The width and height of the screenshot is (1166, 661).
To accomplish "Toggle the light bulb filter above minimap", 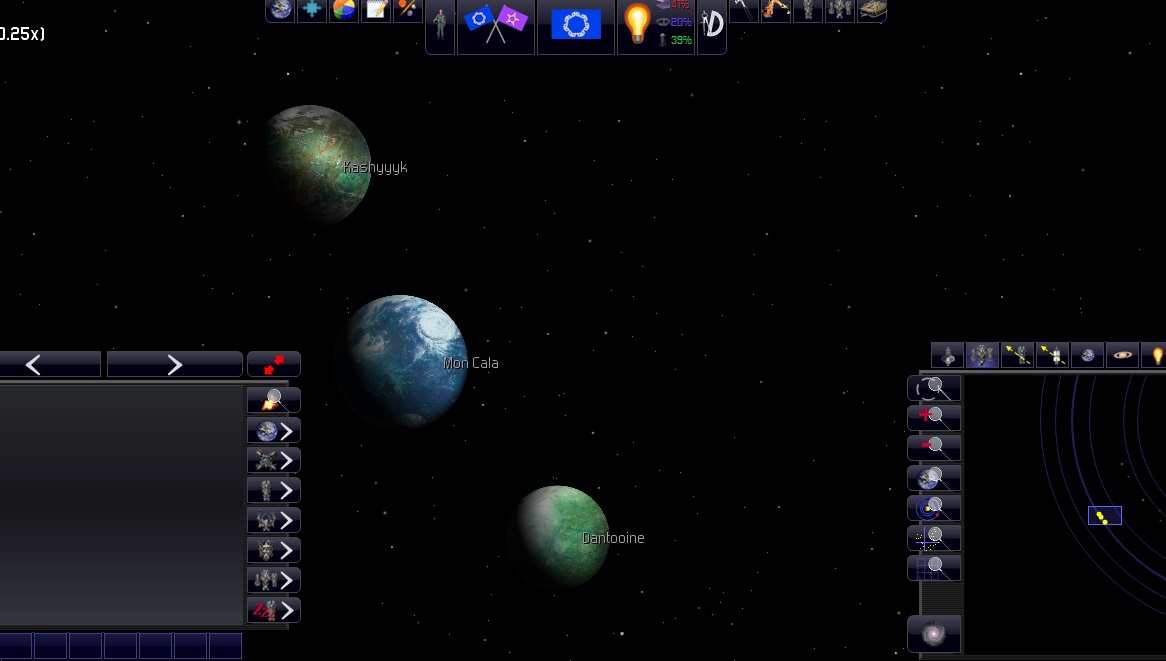I will (x=1156, y=355).
